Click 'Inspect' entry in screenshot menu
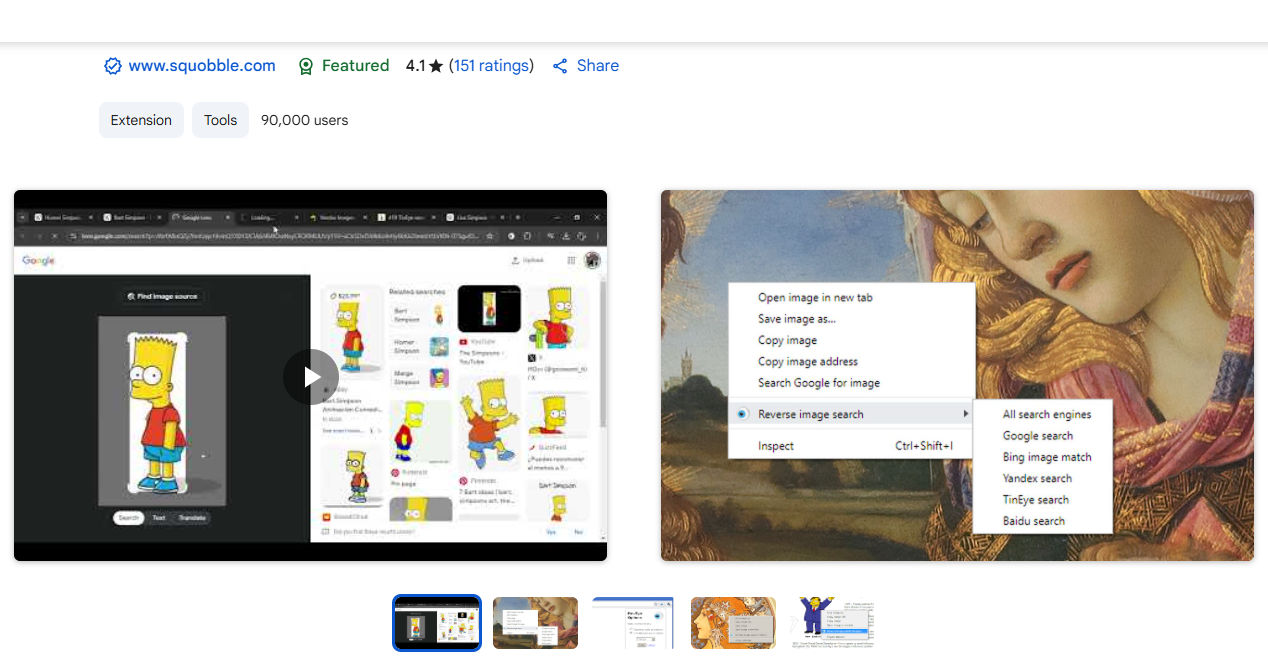 (x=776, y=446)
